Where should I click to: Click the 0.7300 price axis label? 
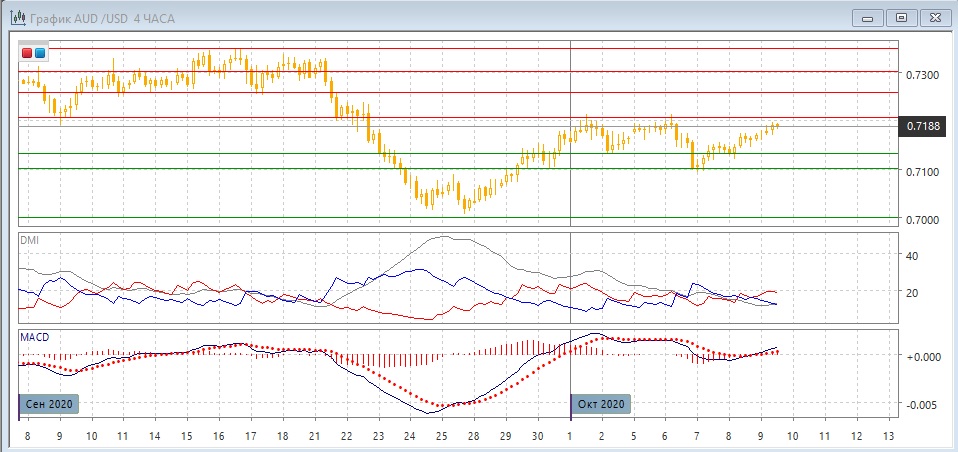click(922, 75)
